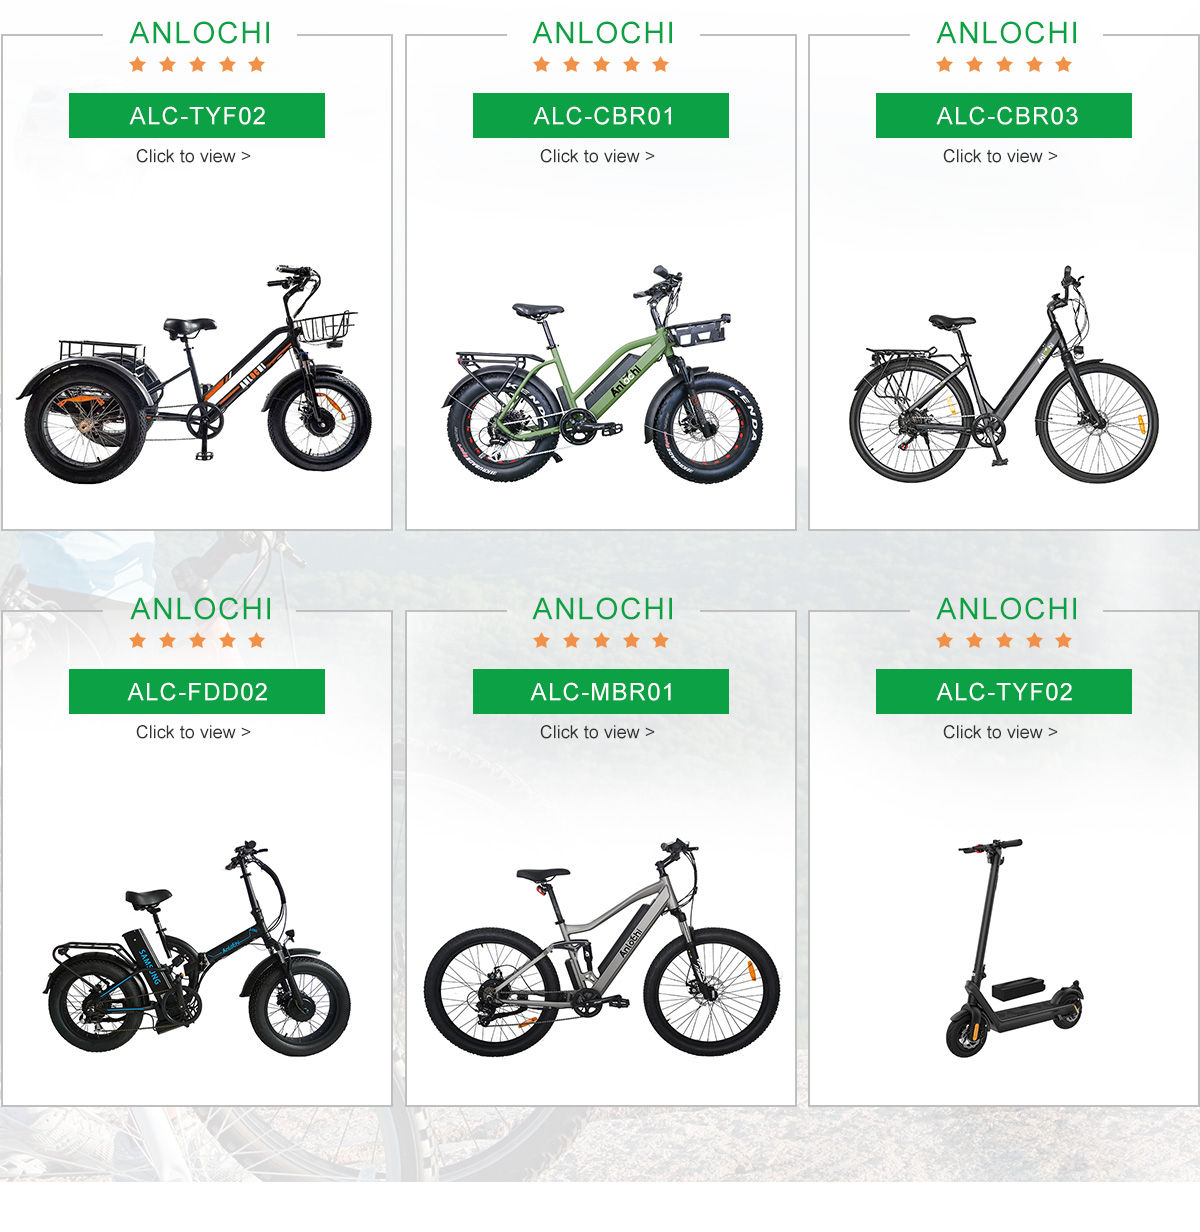Select the electric kick scooter image

pyautogui.click(x=1014, y=948)
